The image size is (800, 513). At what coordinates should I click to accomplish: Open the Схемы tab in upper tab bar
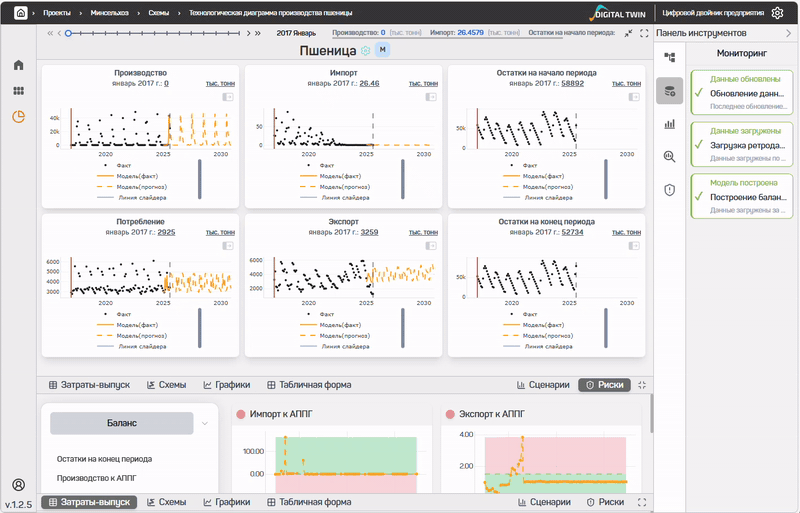coord(166,384)
